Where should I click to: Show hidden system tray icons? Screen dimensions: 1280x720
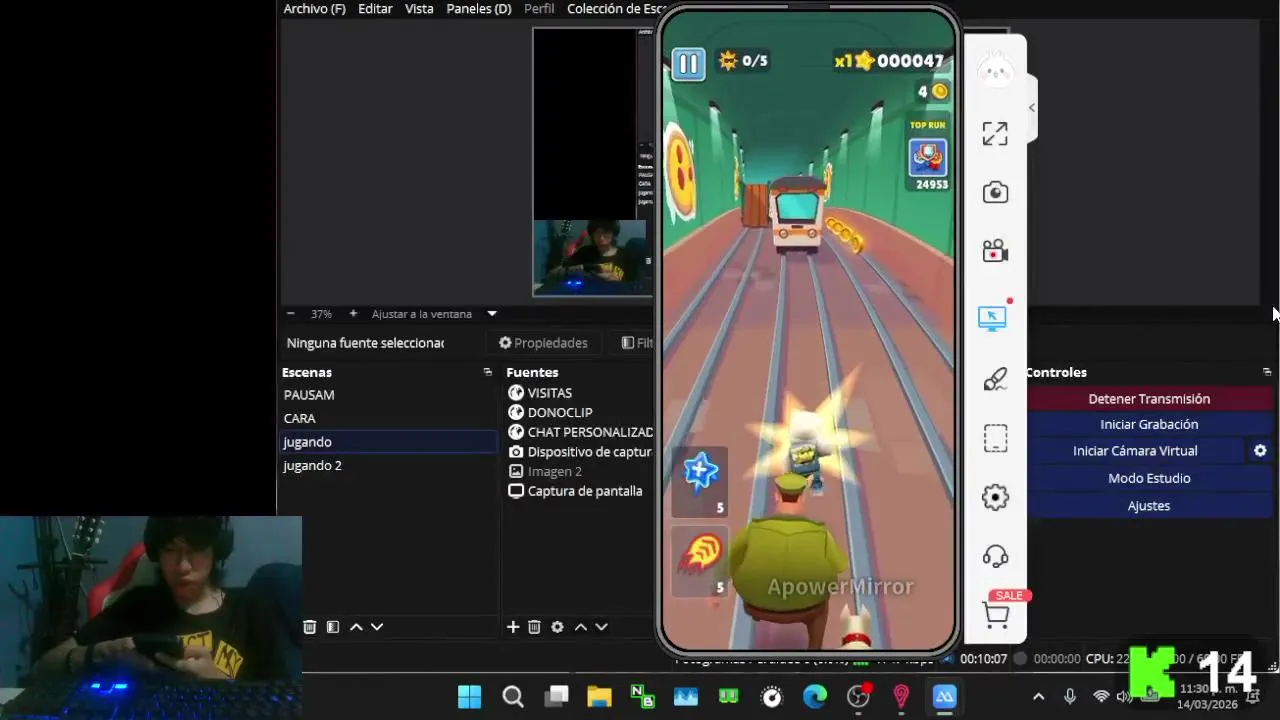tap(1038, 697)
